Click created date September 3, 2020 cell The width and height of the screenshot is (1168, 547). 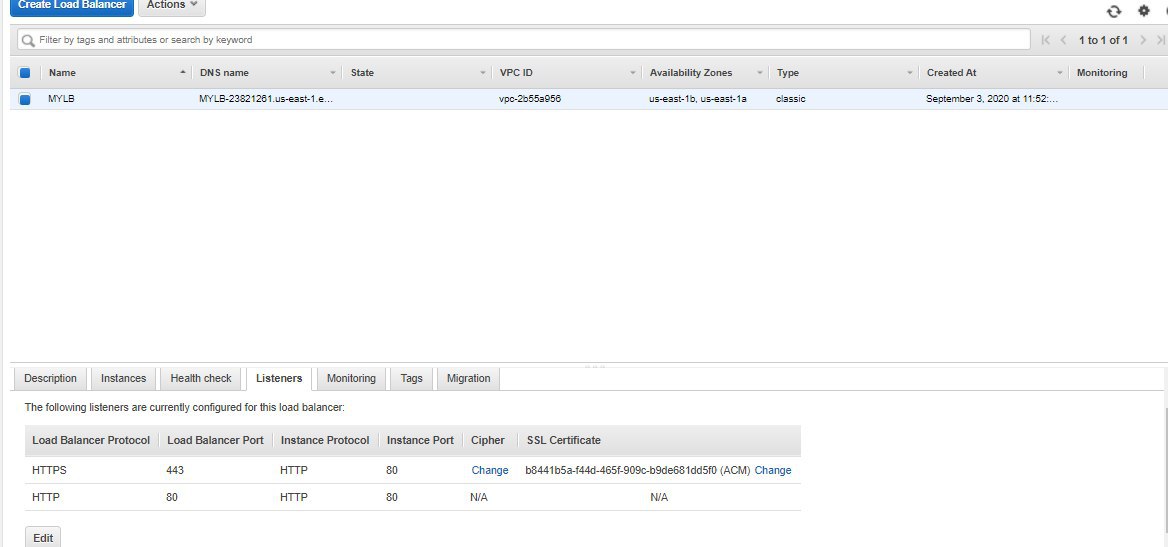tap(992, 98)
